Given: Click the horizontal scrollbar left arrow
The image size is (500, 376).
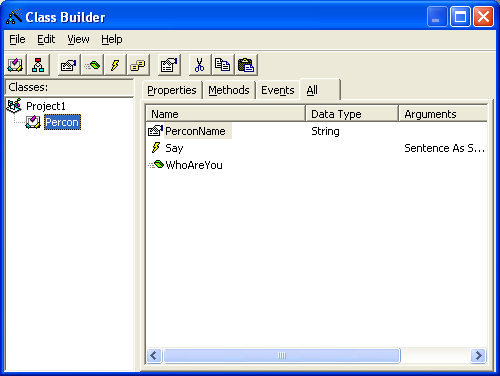Looking at the screenshot, I should (154, 356).
